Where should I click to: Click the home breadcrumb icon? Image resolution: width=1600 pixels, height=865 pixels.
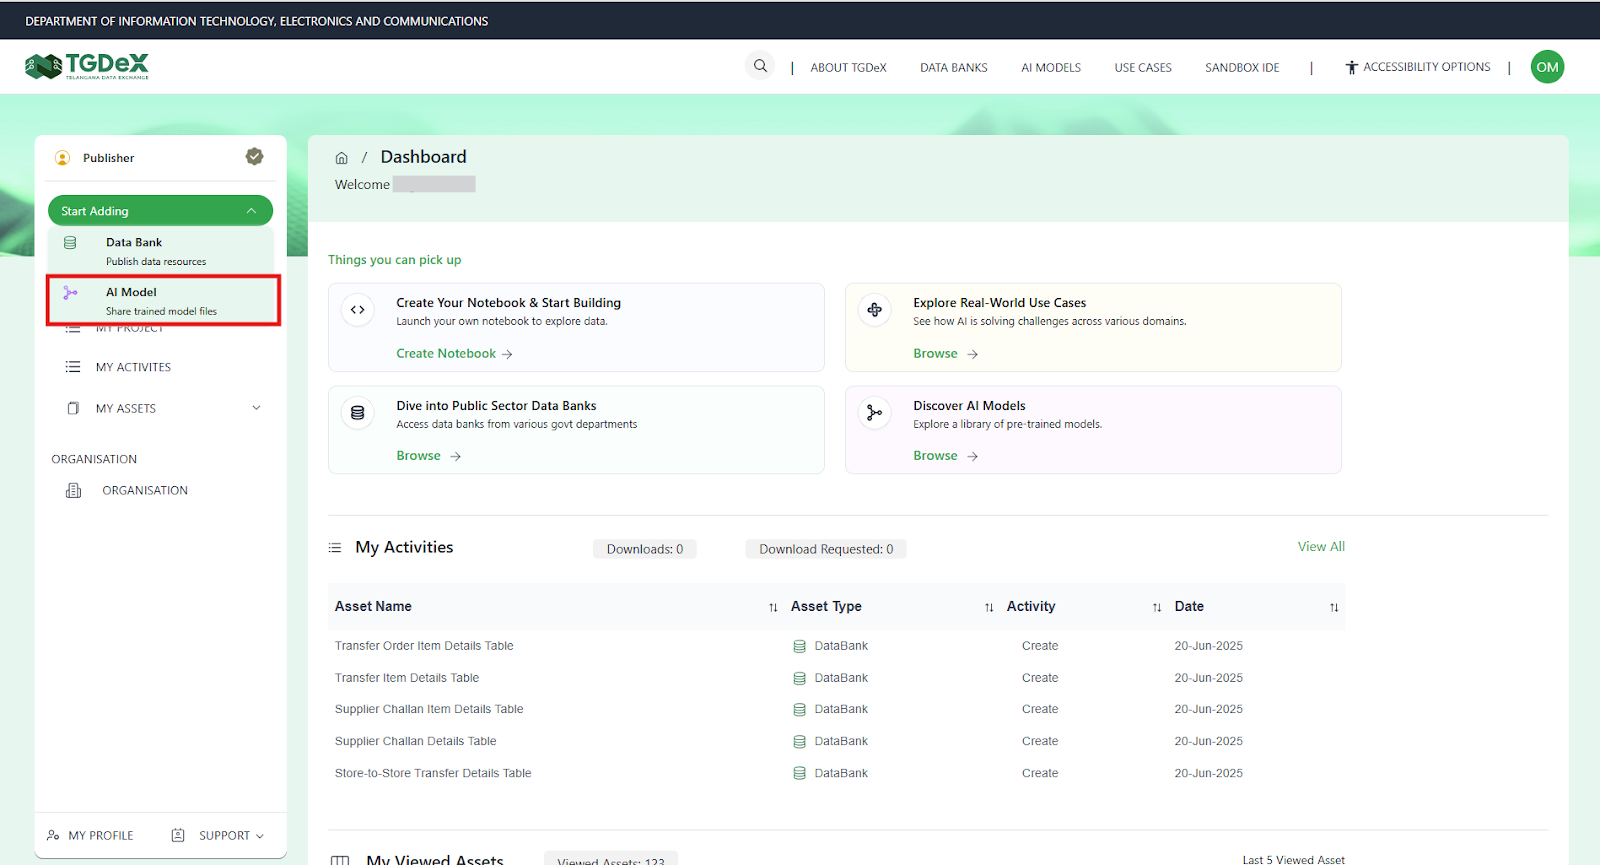341,158
